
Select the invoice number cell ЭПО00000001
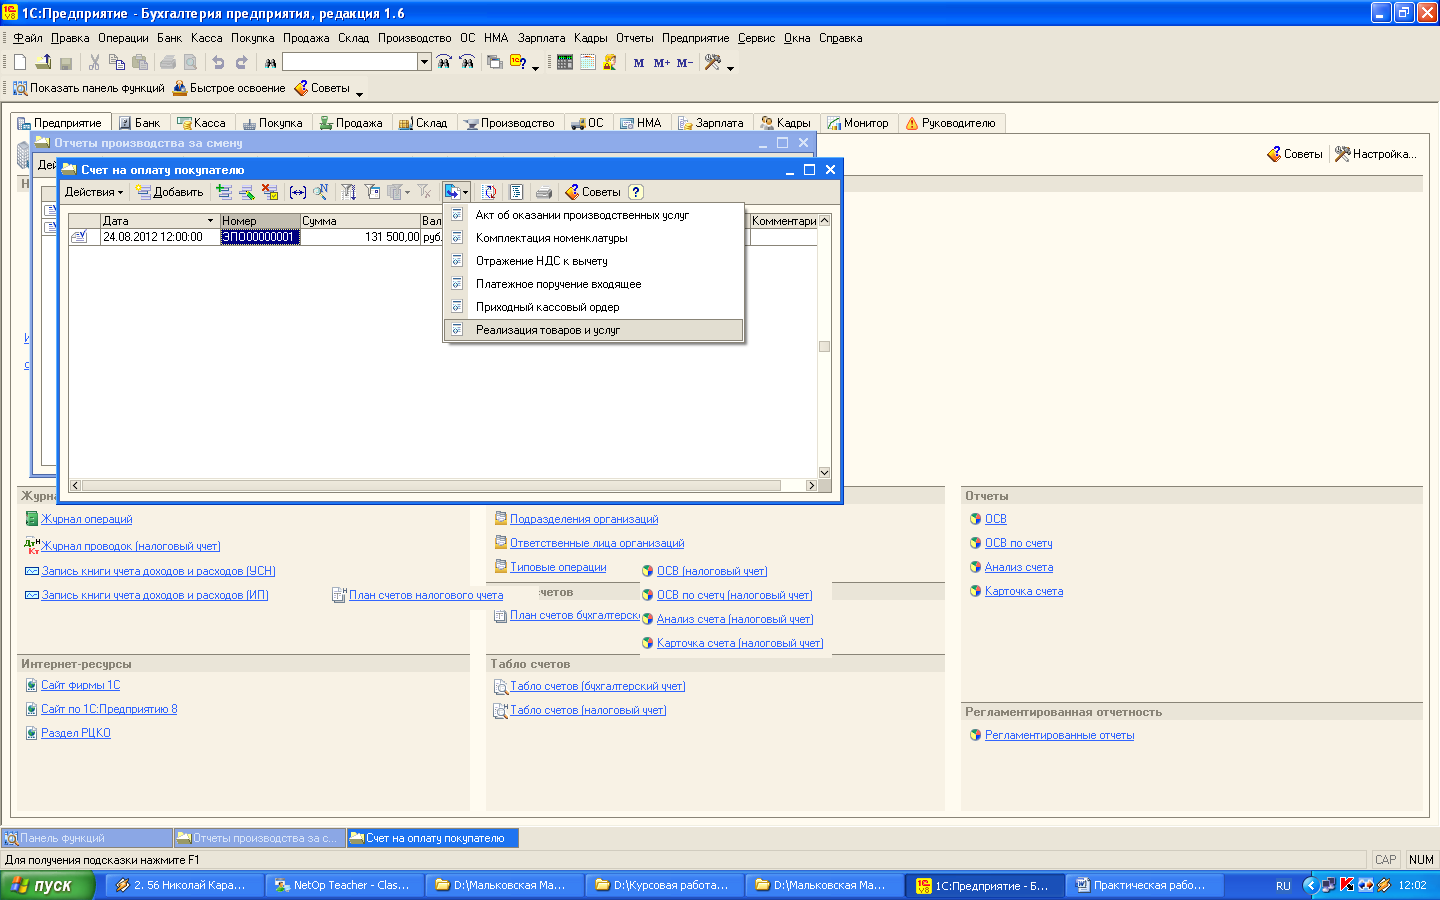point(260,237)
